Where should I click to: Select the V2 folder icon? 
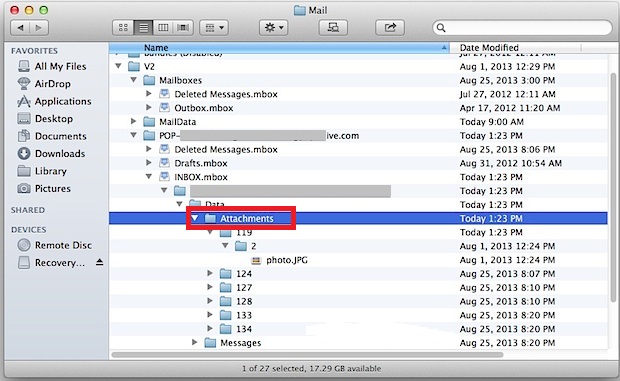pyautogui.click(x=134, y=66)
